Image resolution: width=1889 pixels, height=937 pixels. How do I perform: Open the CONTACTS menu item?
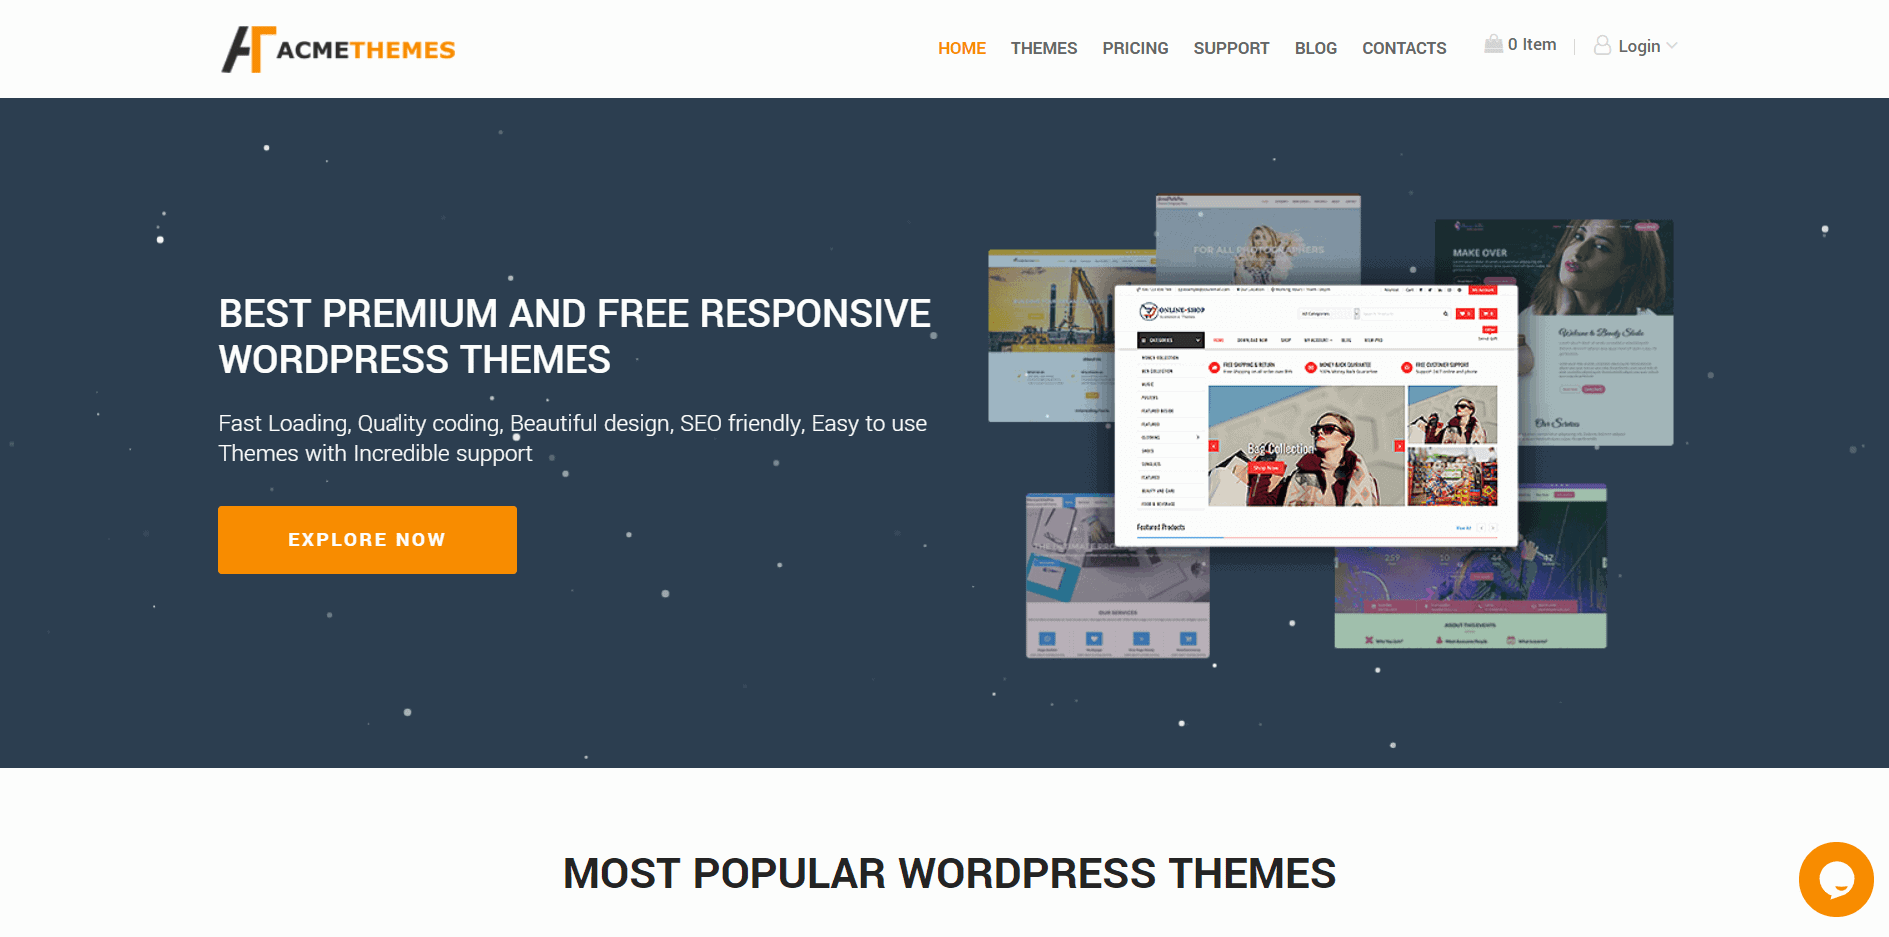[x=1404, y=48]
